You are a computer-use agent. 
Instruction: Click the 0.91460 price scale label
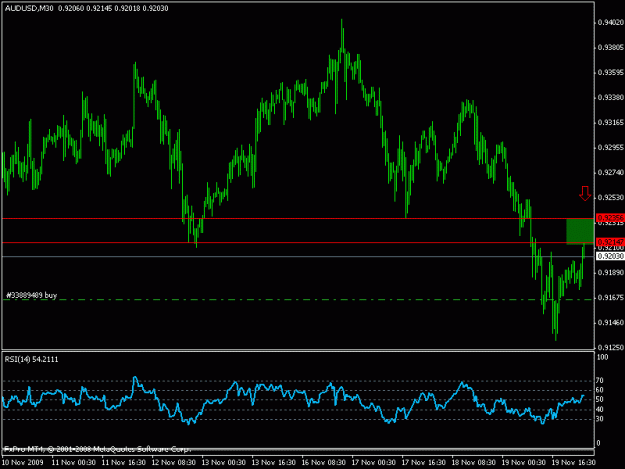[x=611, y=323]
